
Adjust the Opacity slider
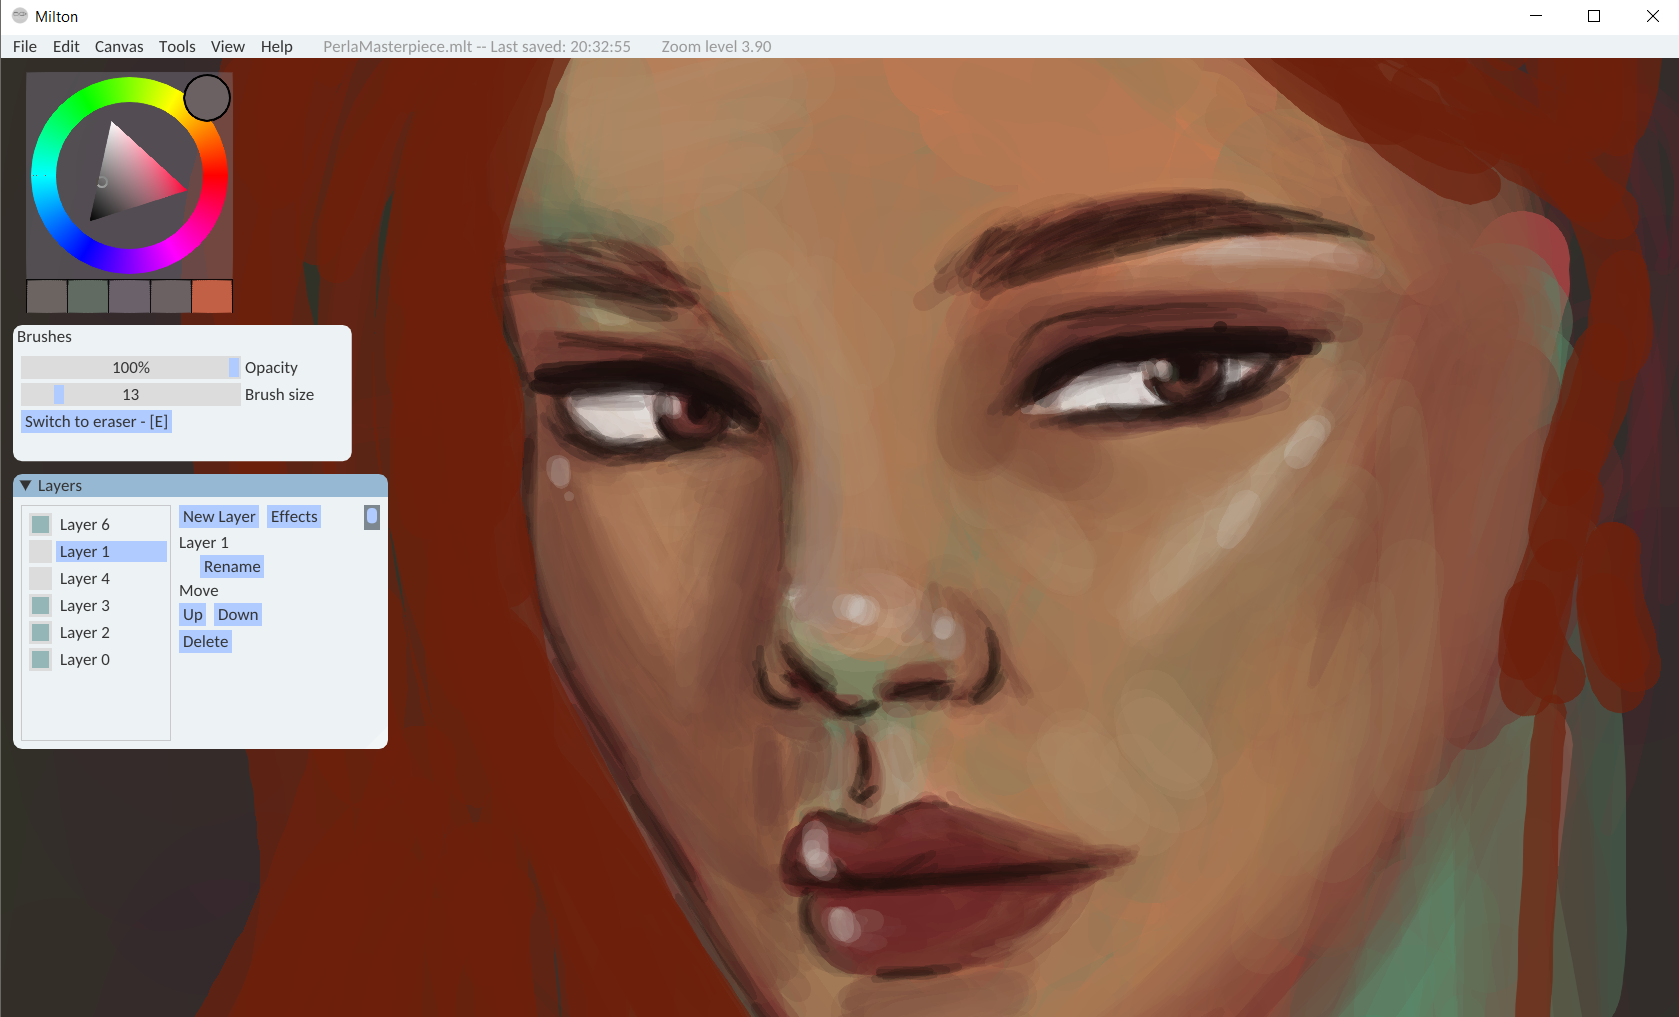[131, 367]
